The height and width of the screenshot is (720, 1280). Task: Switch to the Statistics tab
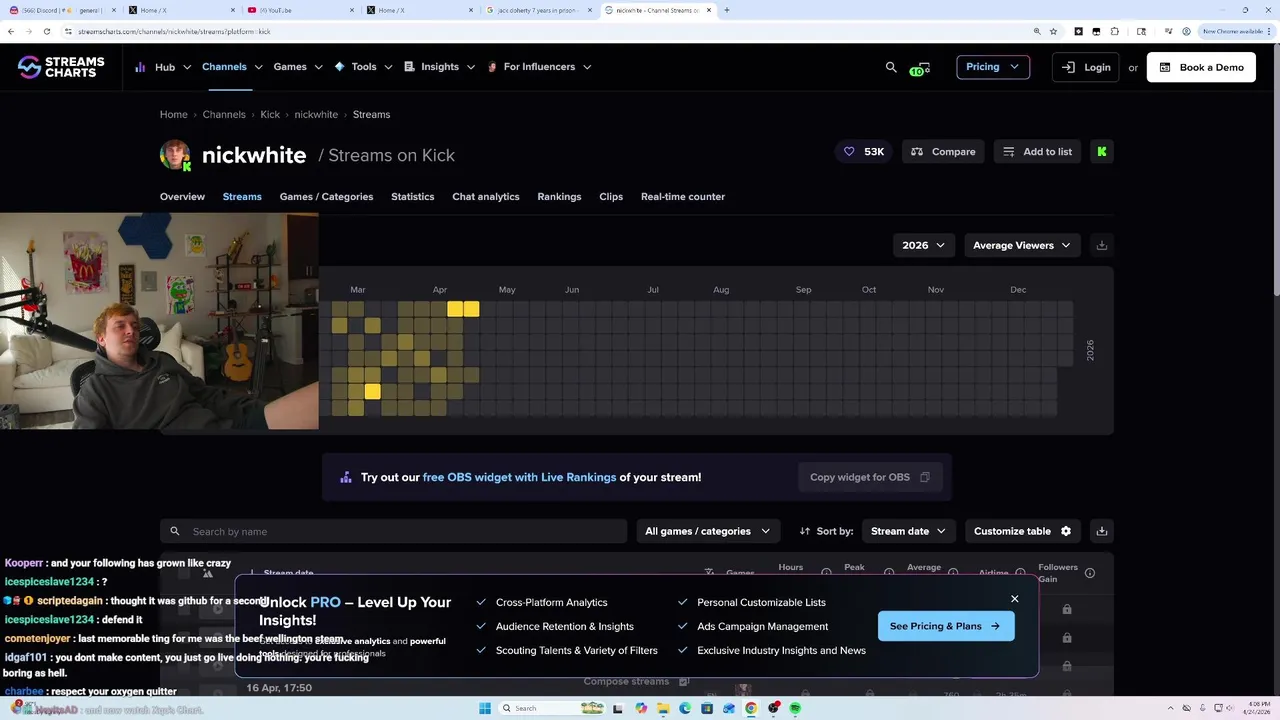[x=412, y=197]
